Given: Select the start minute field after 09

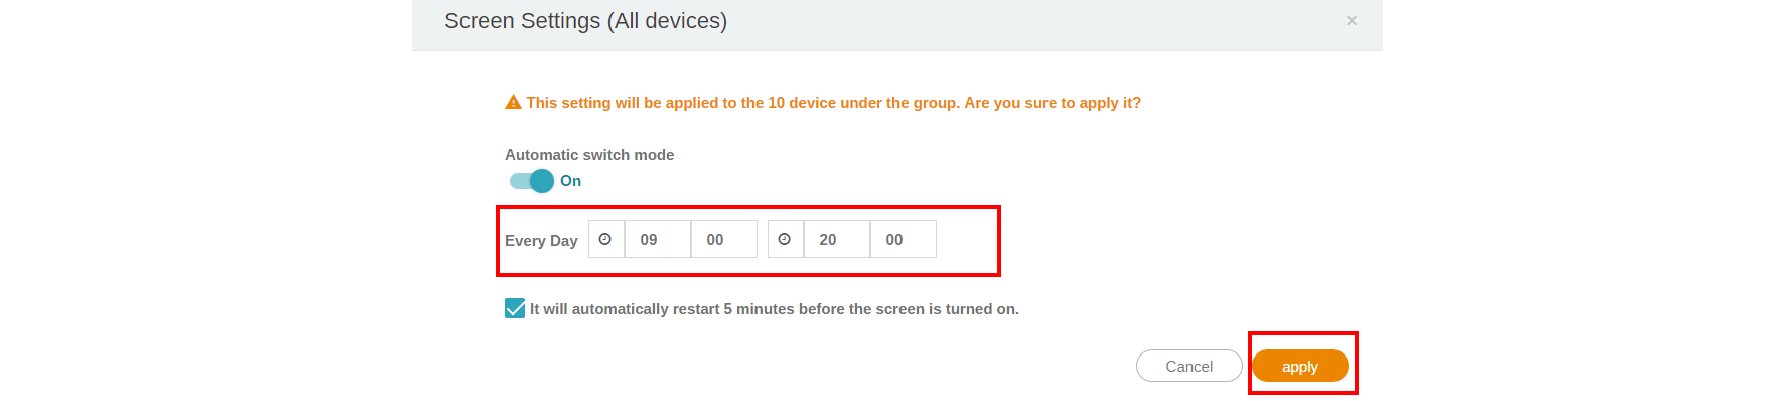Looking at the screenshot, I should [723, 239].
